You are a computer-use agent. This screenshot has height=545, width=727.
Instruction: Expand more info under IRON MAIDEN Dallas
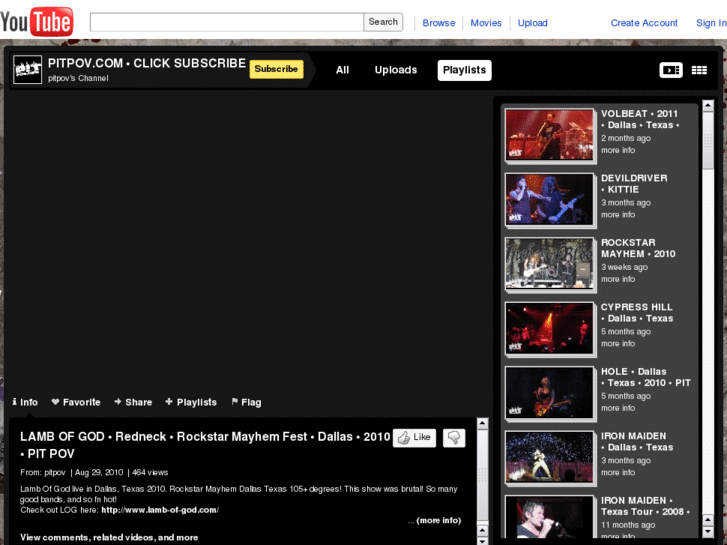point(618,473)
